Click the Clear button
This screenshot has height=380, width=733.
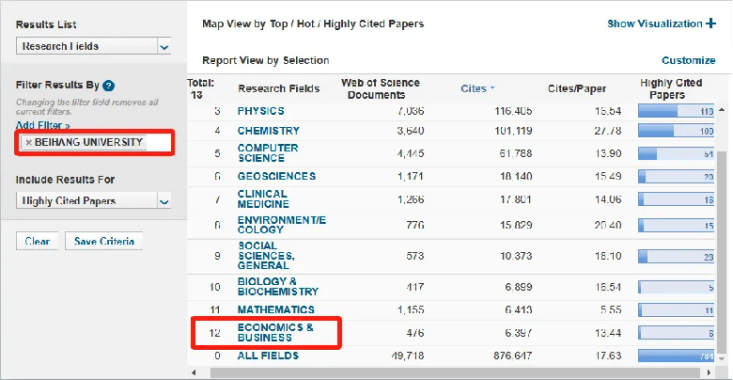pos(37,241)
